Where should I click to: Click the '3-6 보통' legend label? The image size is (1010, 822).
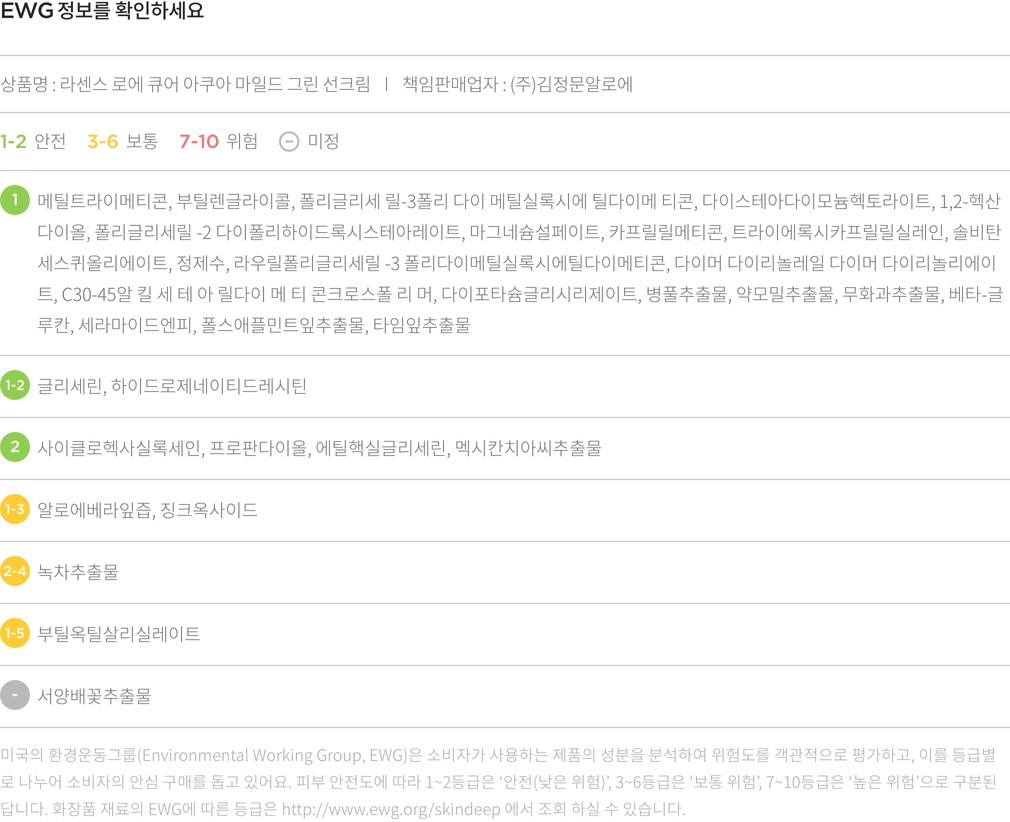[122, 142]
